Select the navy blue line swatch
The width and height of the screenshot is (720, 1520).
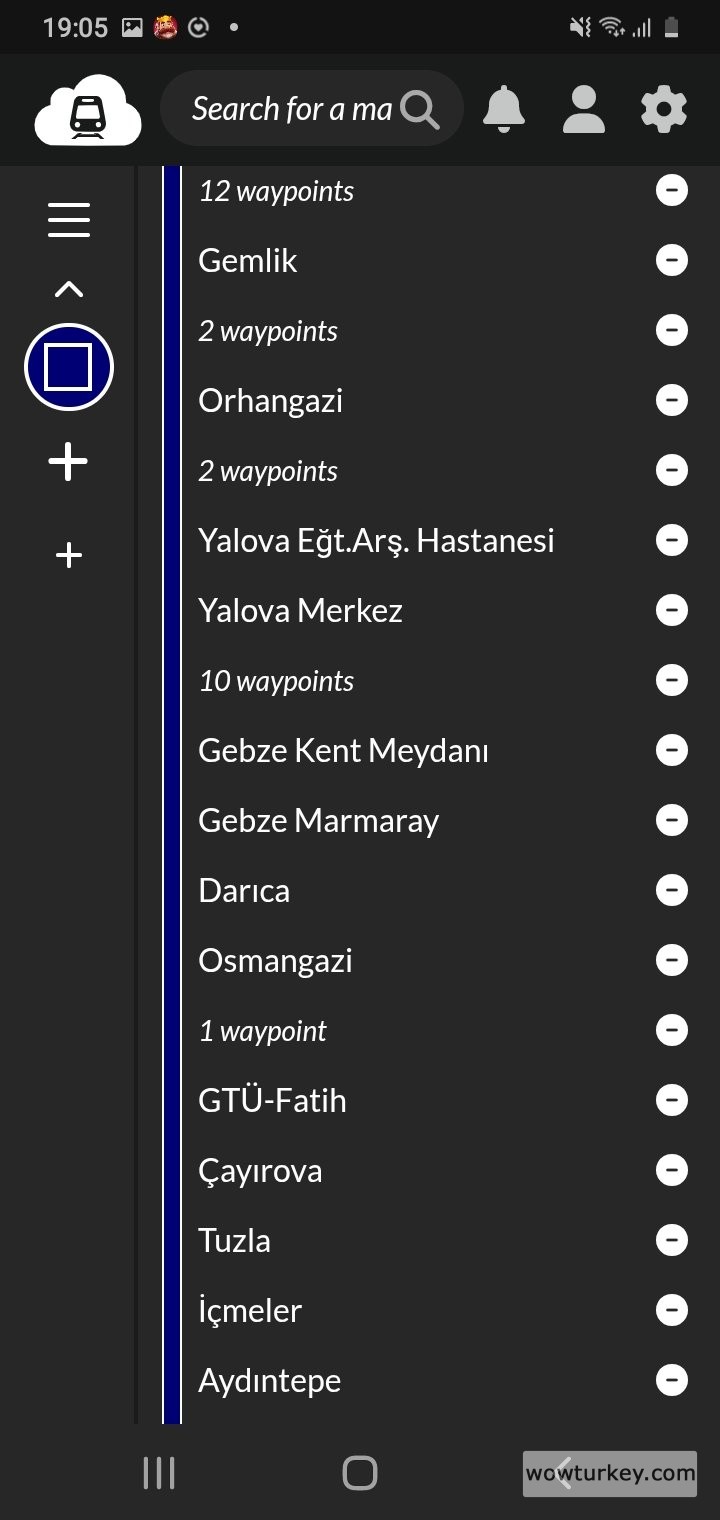tap(69, 367)
